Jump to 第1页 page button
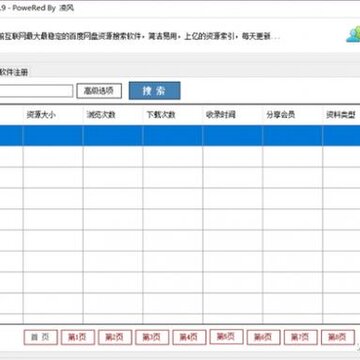The height and width of the screenshot is (360, 360). (78, 337)
